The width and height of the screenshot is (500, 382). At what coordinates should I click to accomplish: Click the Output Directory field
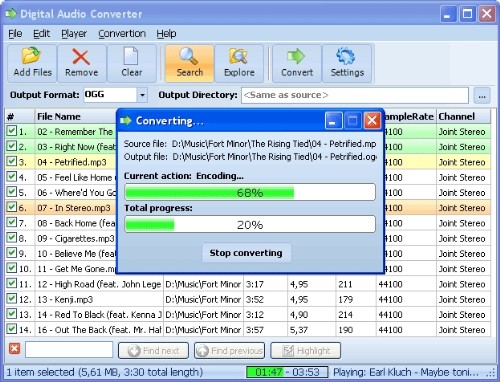coord(355,95)
